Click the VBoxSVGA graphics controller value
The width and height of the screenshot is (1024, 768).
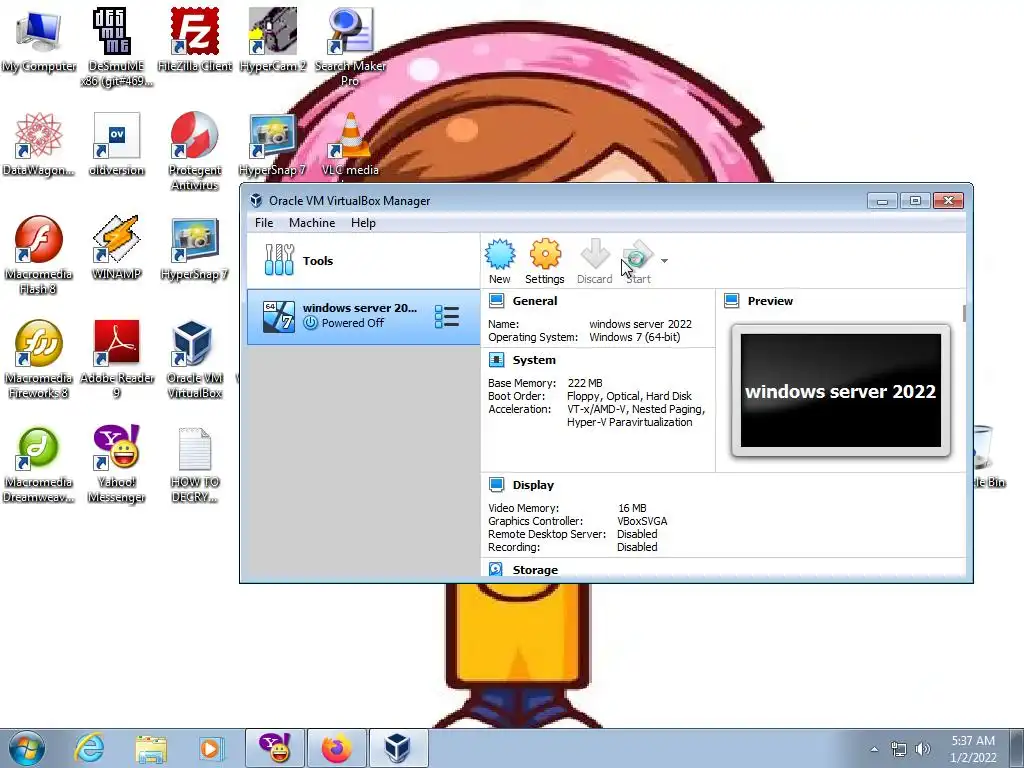pos(642,521)
